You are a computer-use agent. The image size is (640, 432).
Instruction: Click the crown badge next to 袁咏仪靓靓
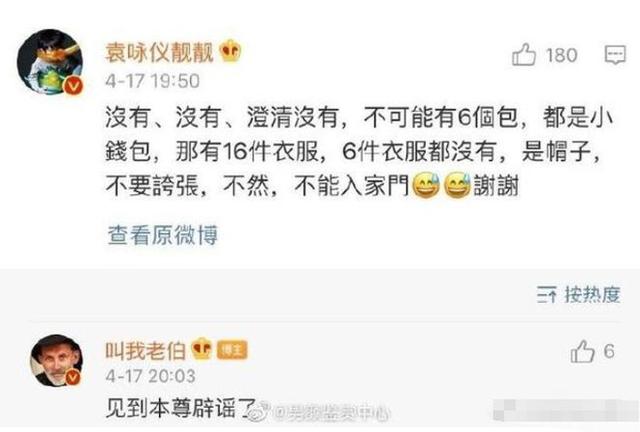[x=230, y=51]
